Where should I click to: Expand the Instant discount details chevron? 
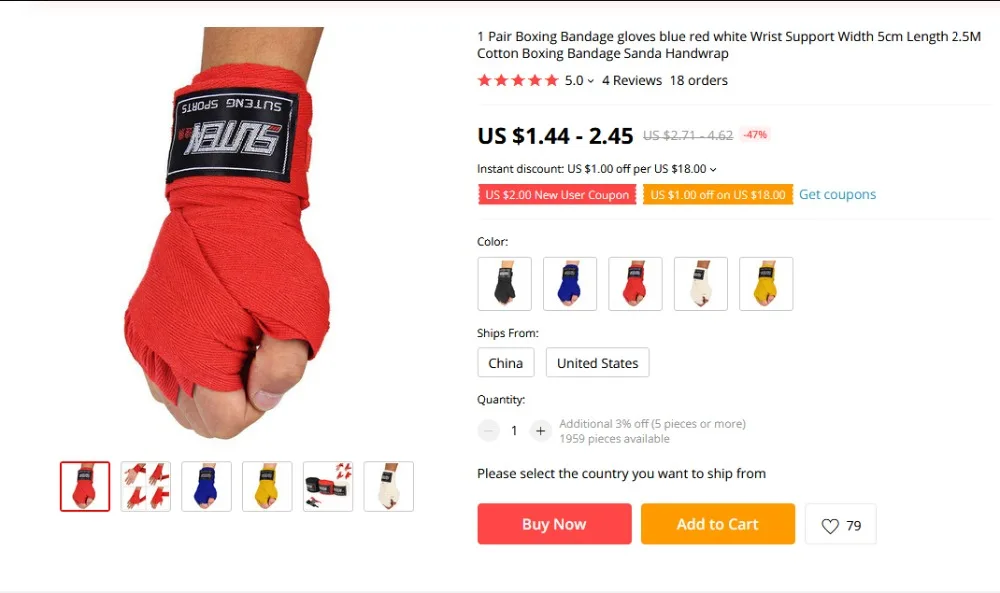[x=713, y=170]
